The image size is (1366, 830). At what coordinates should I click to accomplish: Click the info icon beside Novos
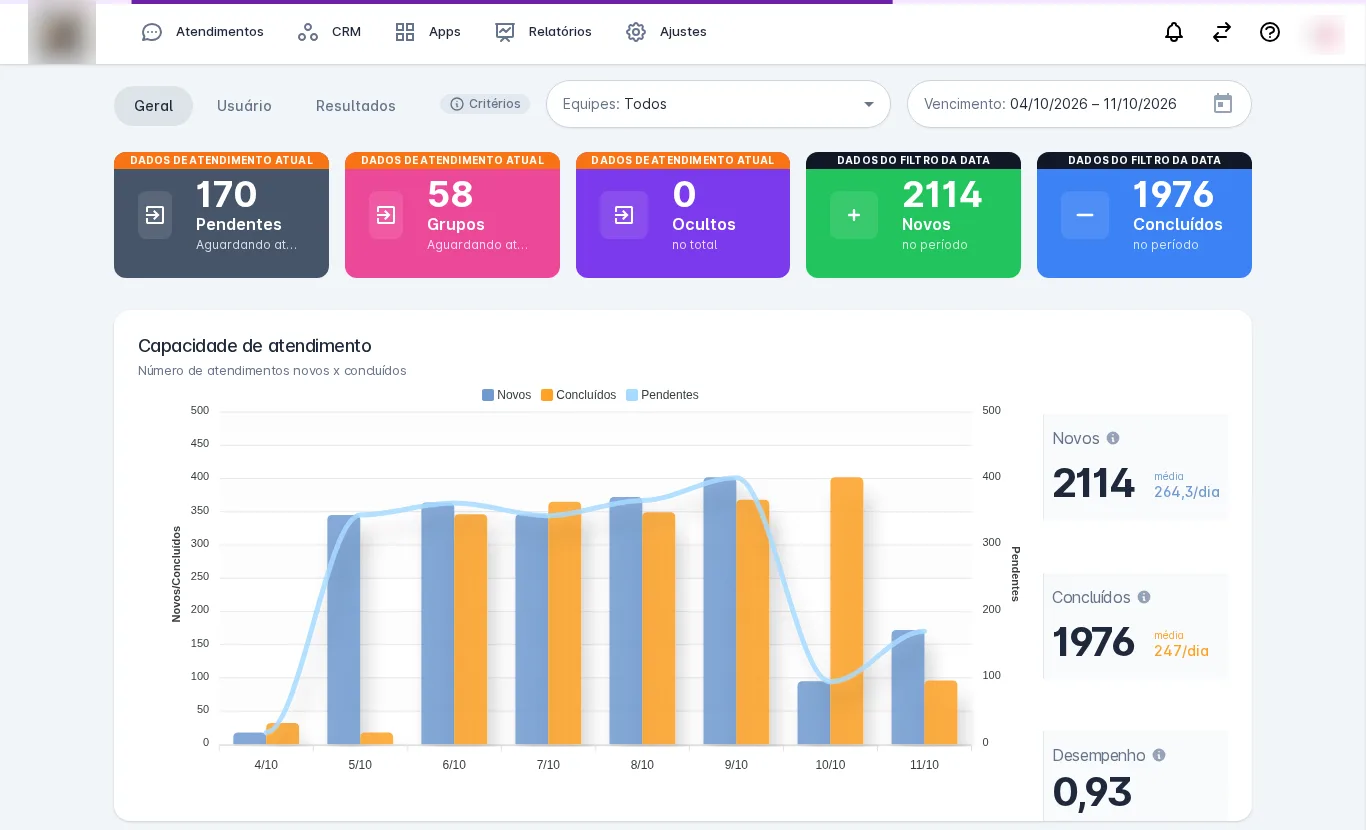[1113, 438]
